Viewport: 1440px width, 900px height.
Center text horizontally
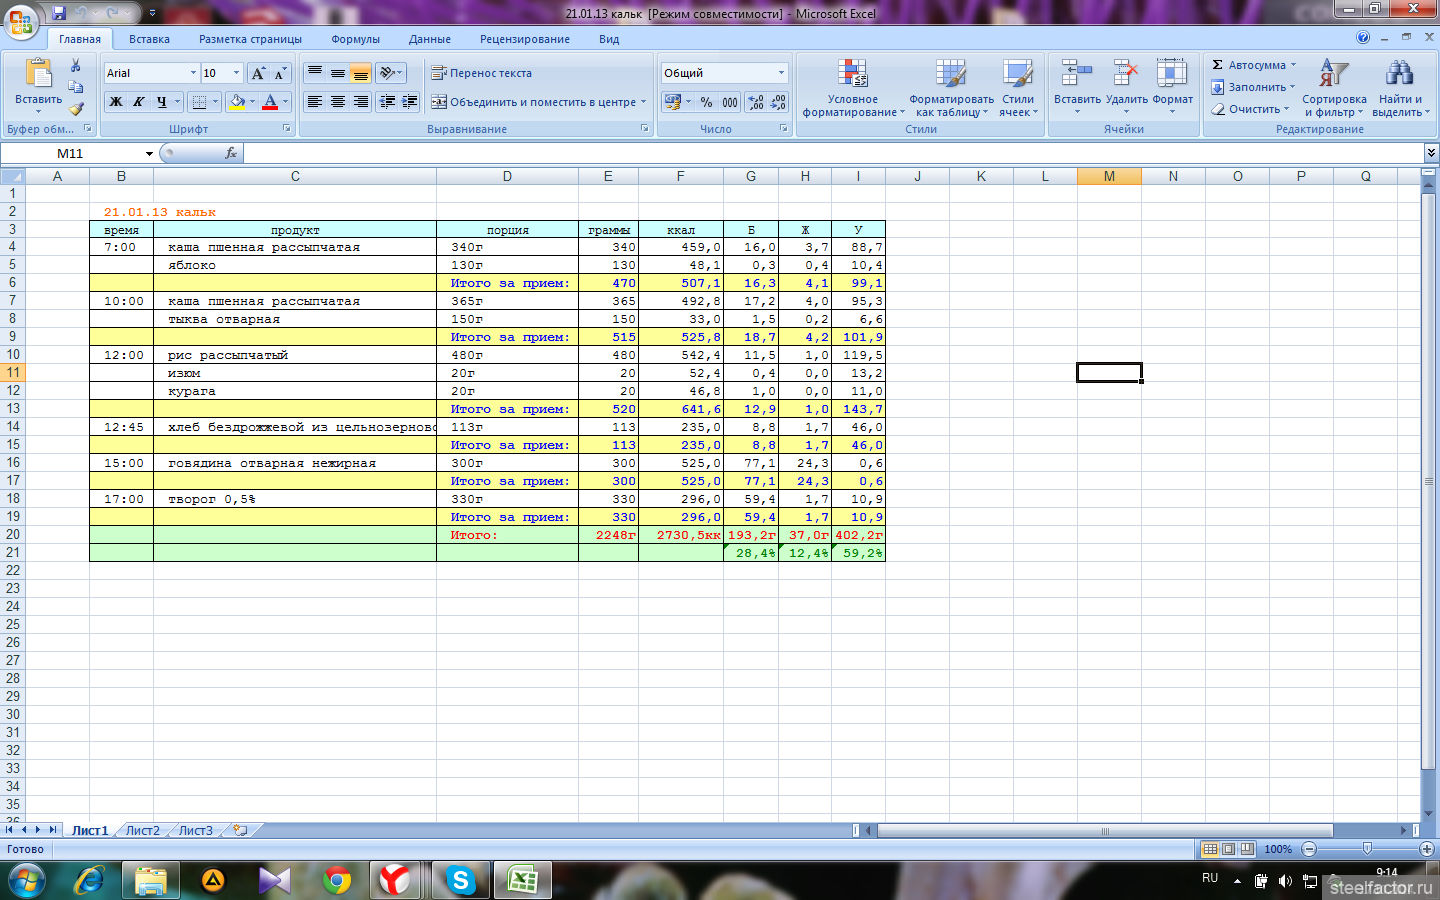pyautogui.click(x=338, y=102)
